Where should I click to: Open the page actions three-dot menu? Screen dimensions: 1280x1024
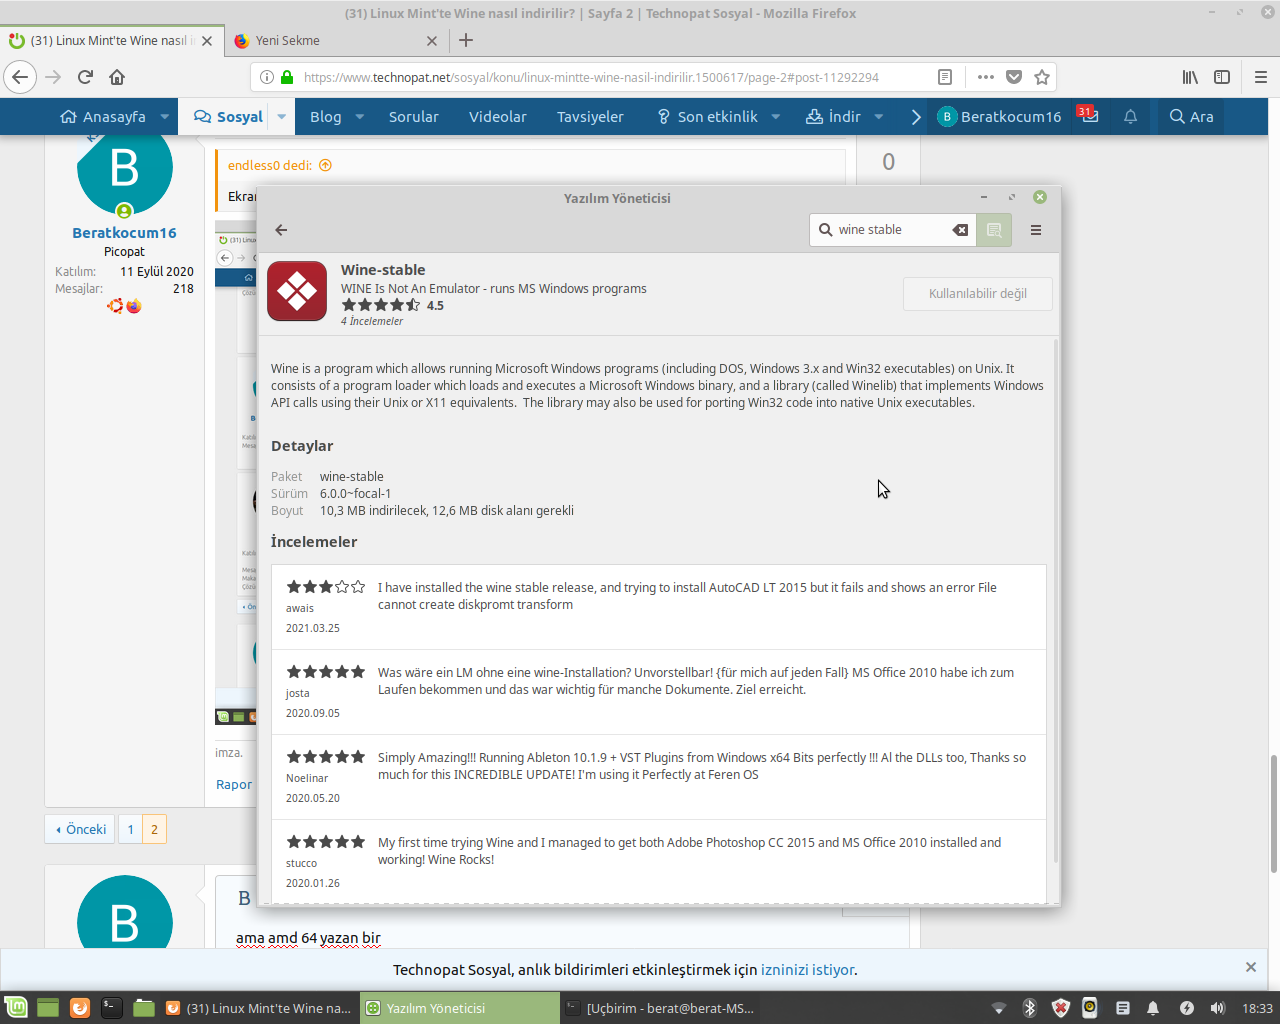coord(986,77)
